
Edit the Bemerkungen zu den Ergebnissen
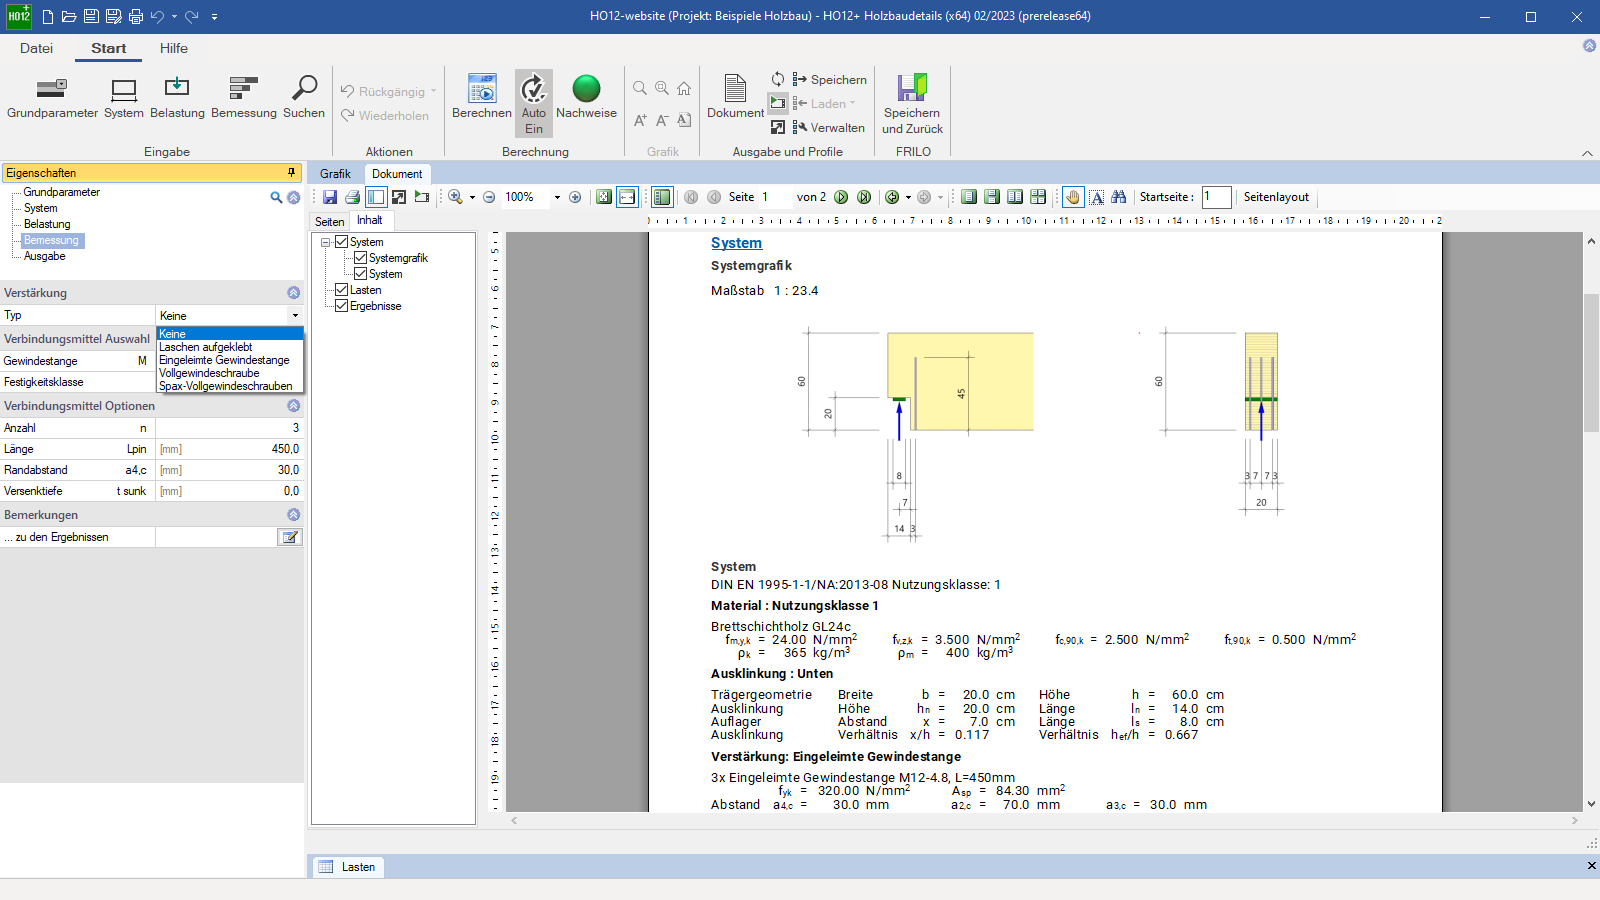(290, 537)
